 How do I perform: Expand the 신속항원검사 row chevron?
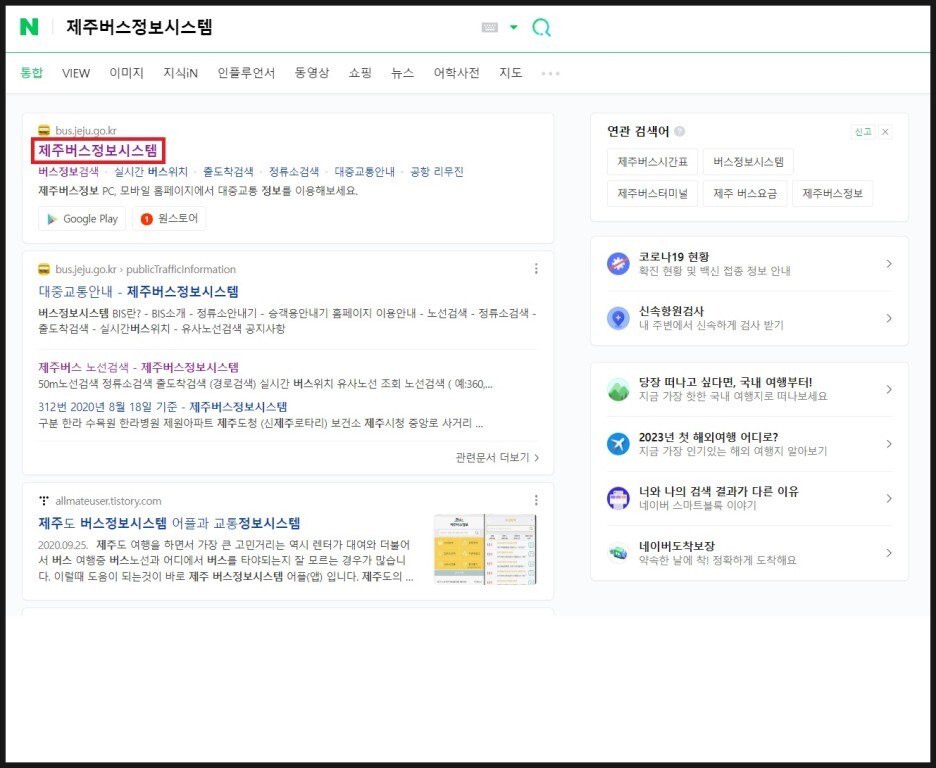(x=889, y=318)
